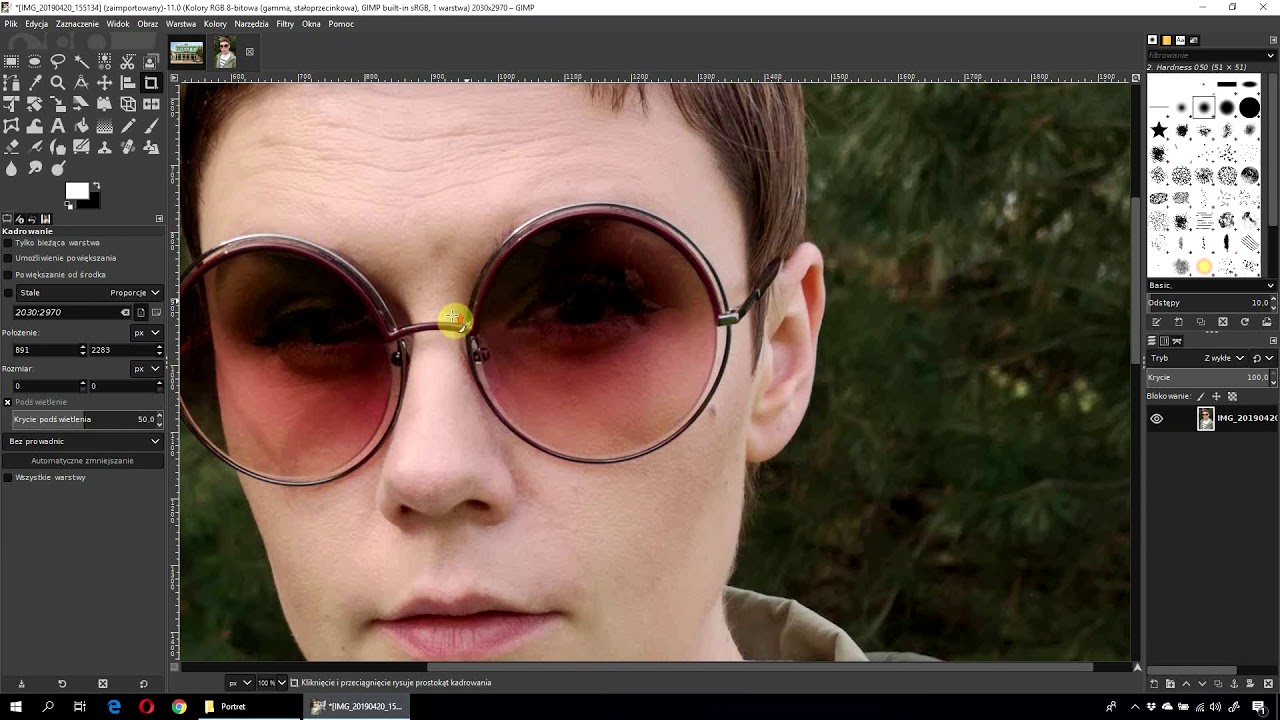Select the Heal bandage tool
The image size is (1280, 720).
(x=128, y=147)
